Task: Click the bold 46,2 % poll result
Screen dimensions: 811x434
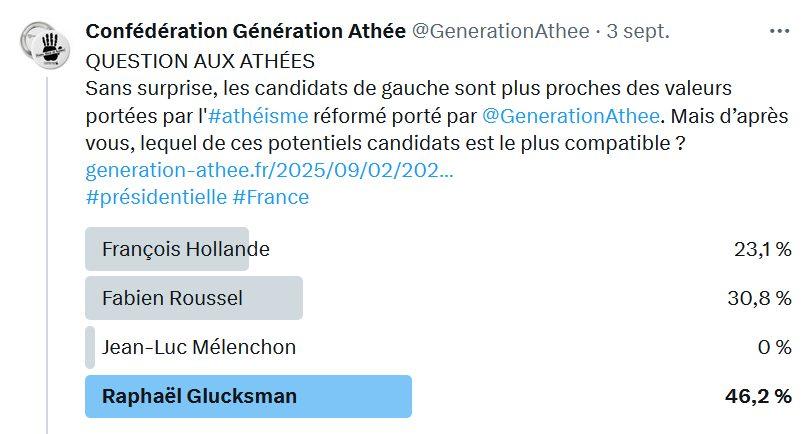Action: (758, 396)
